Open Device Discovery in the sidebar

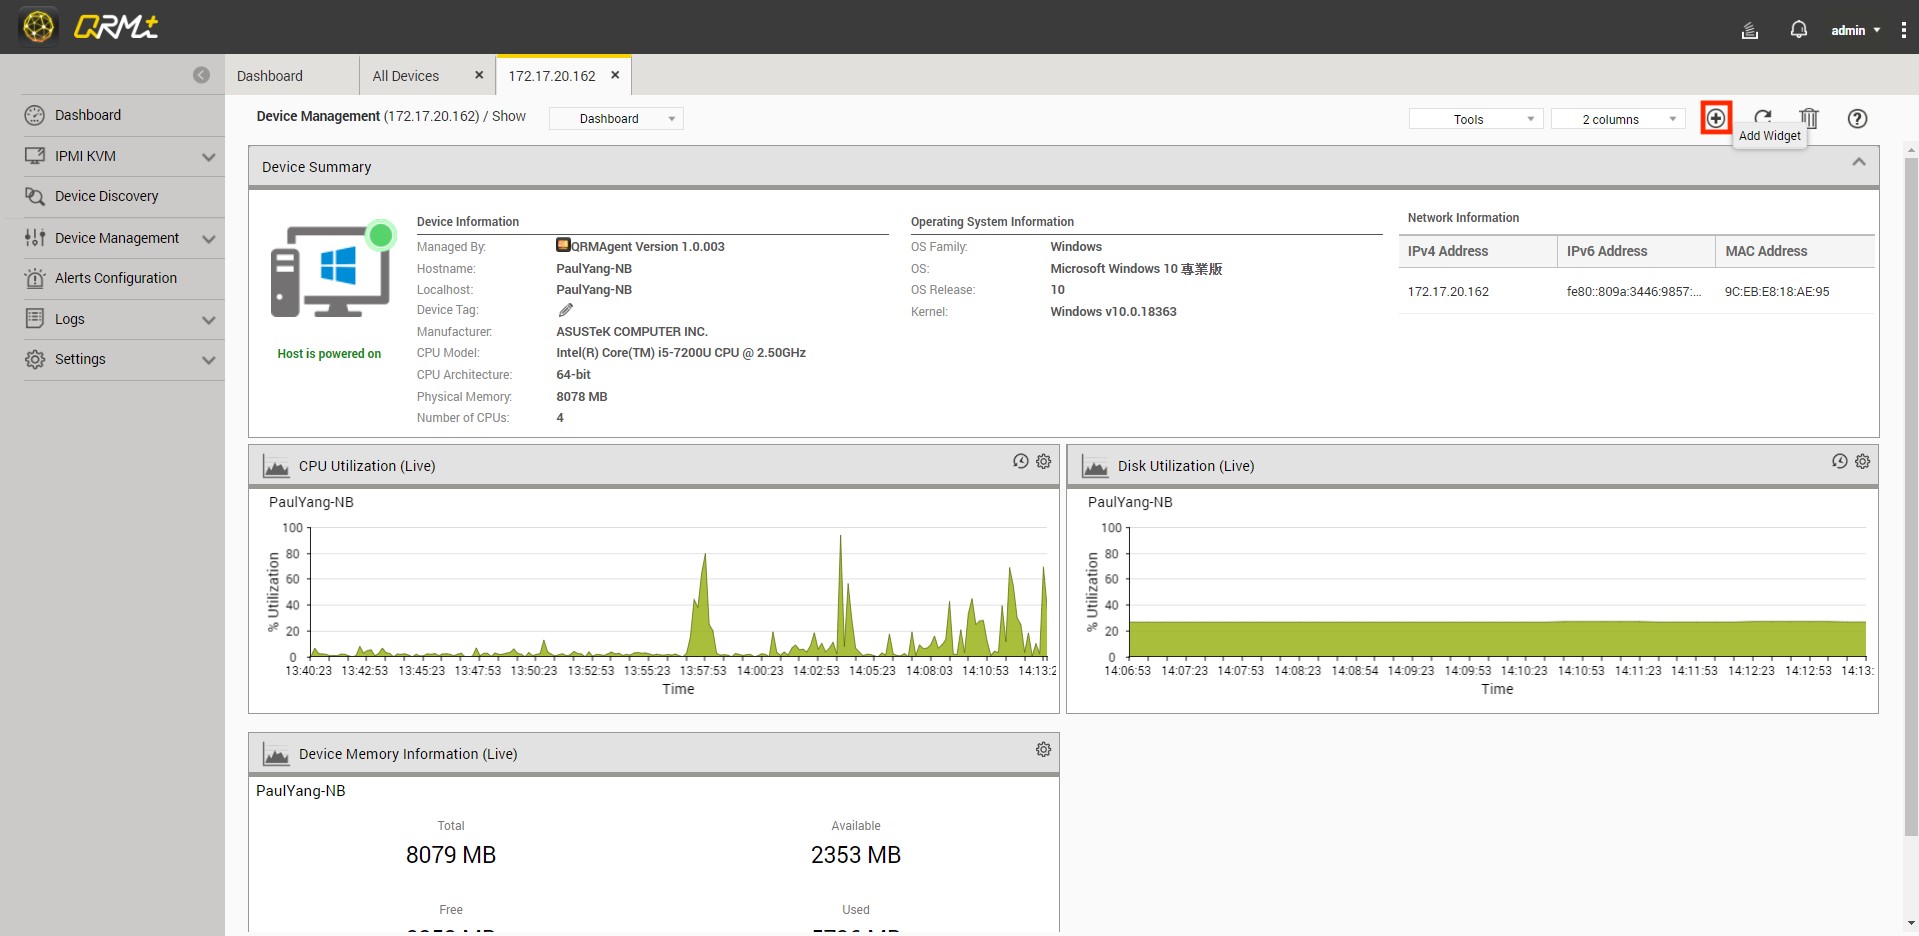(107, 196)
